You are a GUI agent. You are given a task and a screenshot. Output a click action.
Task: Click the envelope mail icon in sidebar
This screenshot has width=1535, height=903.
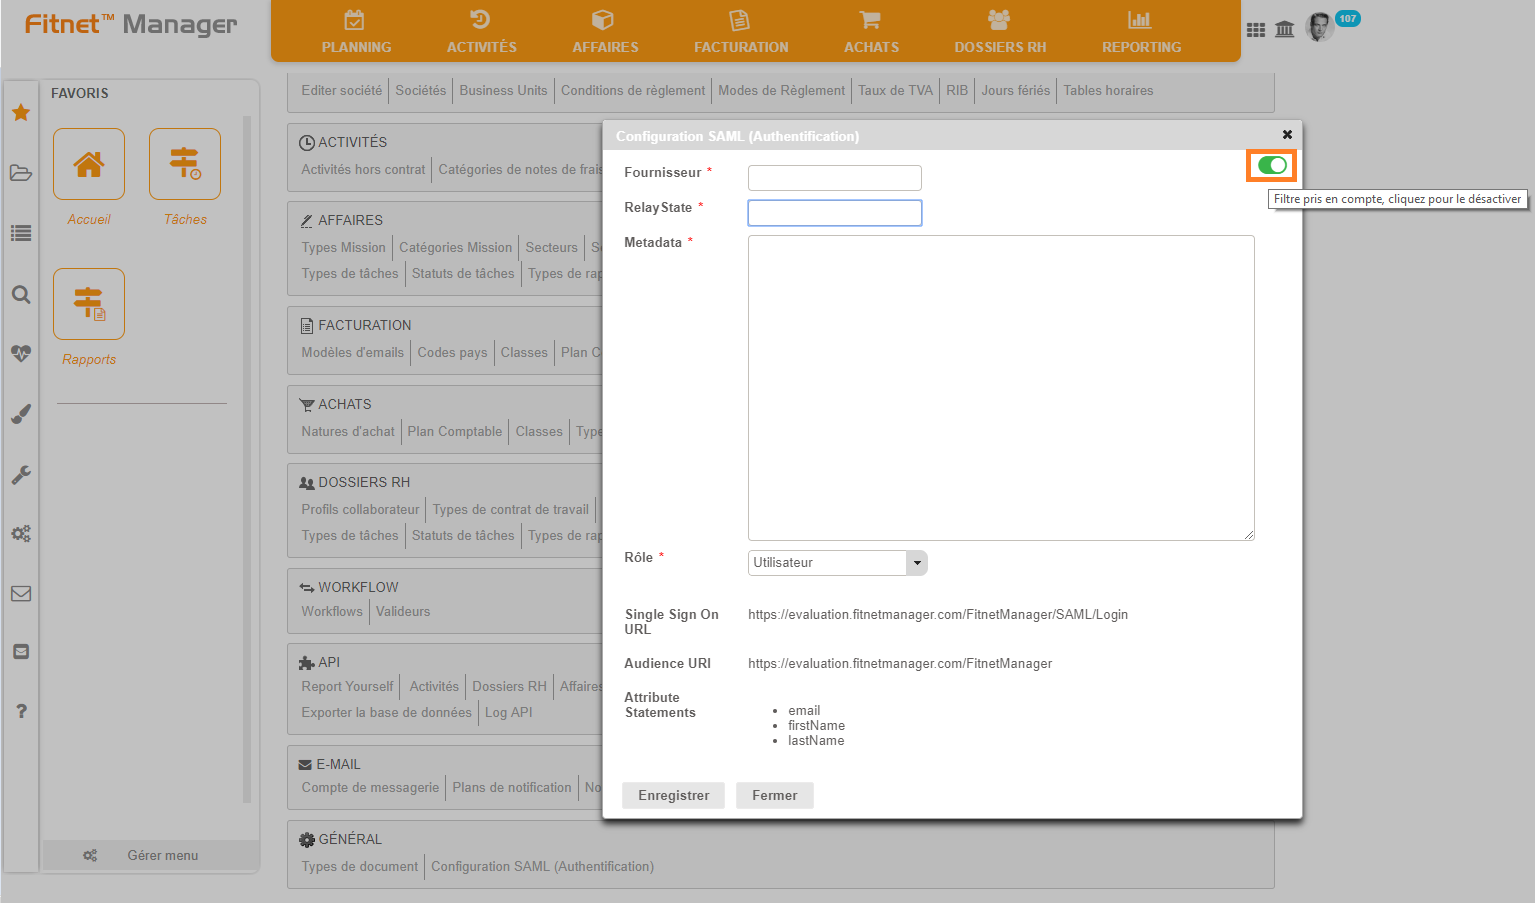pyautogui.click(x=20, y=593)
